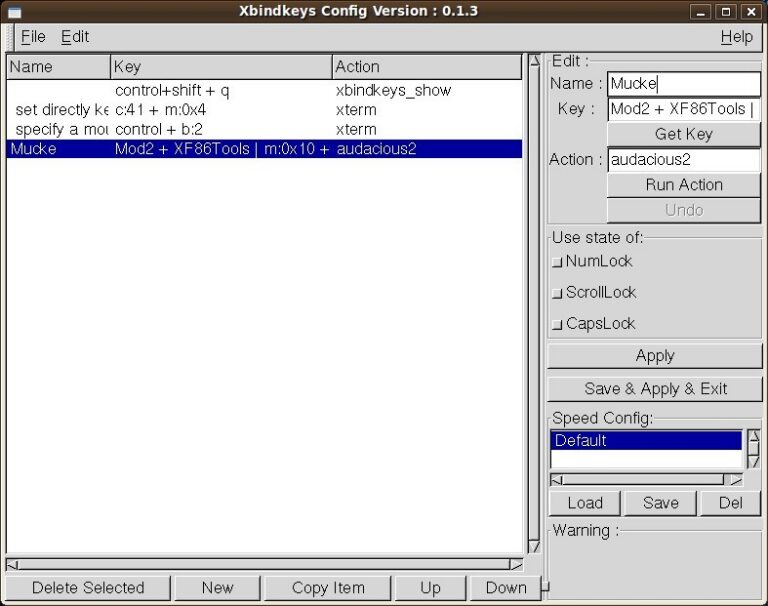Image resolution: width=768 pixels, height=606 pixels.
Task: Sort by the Key column header
Action: [x=221, y=67]
